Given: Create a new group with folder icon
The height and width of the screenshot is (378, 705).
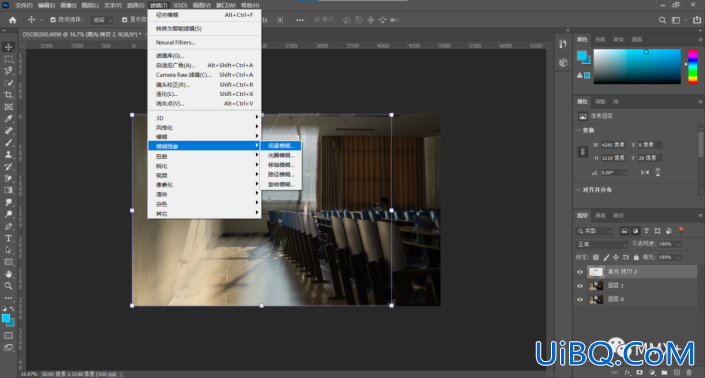Looking at the screenshot, I should click(665, 373).
